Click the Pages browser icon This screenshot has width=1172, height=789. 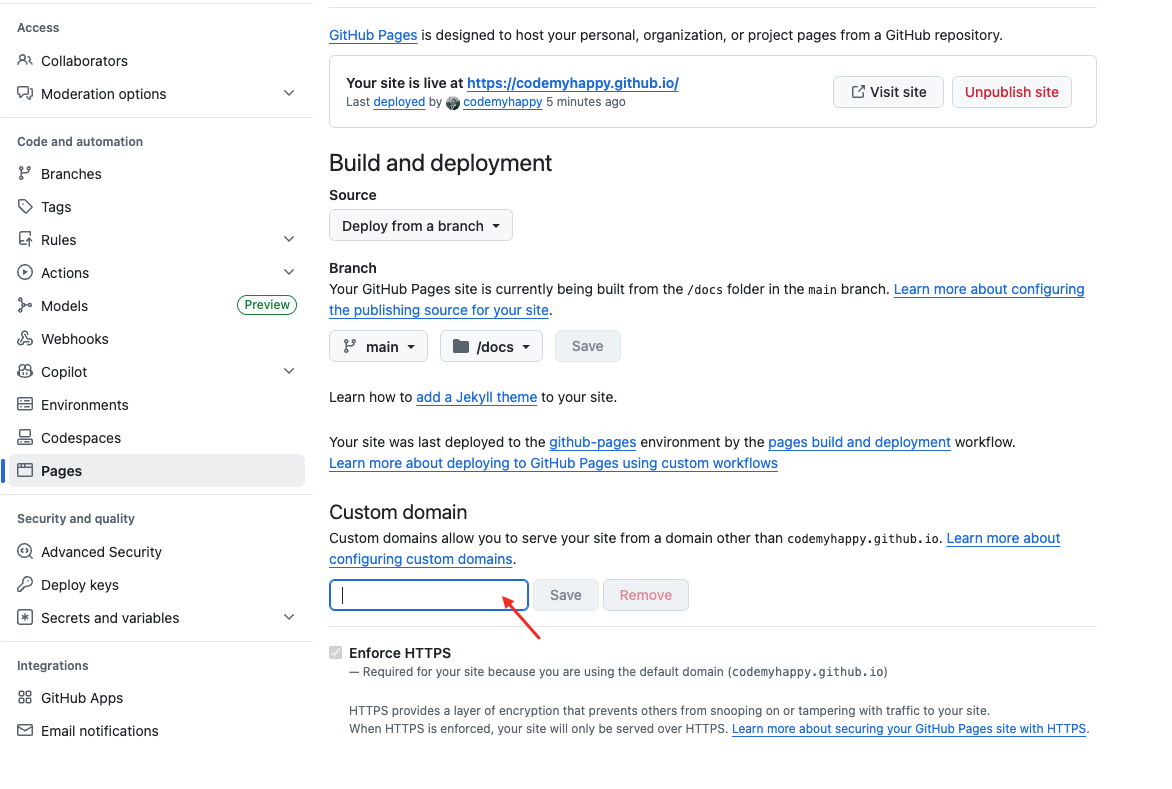click(25, 470)
